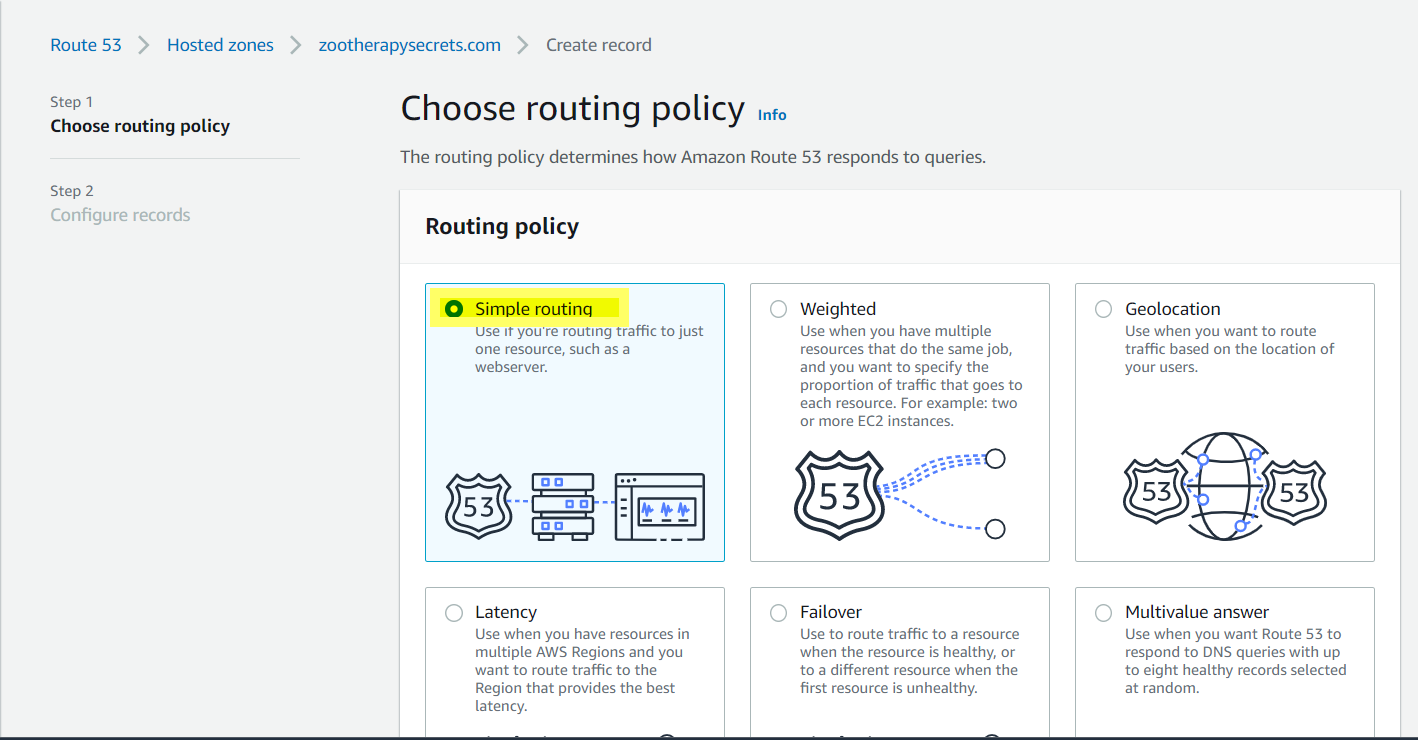The image size is (1418, 740).
Task: Select the Multivalue answer radio button
Action: coord(1104,612)
